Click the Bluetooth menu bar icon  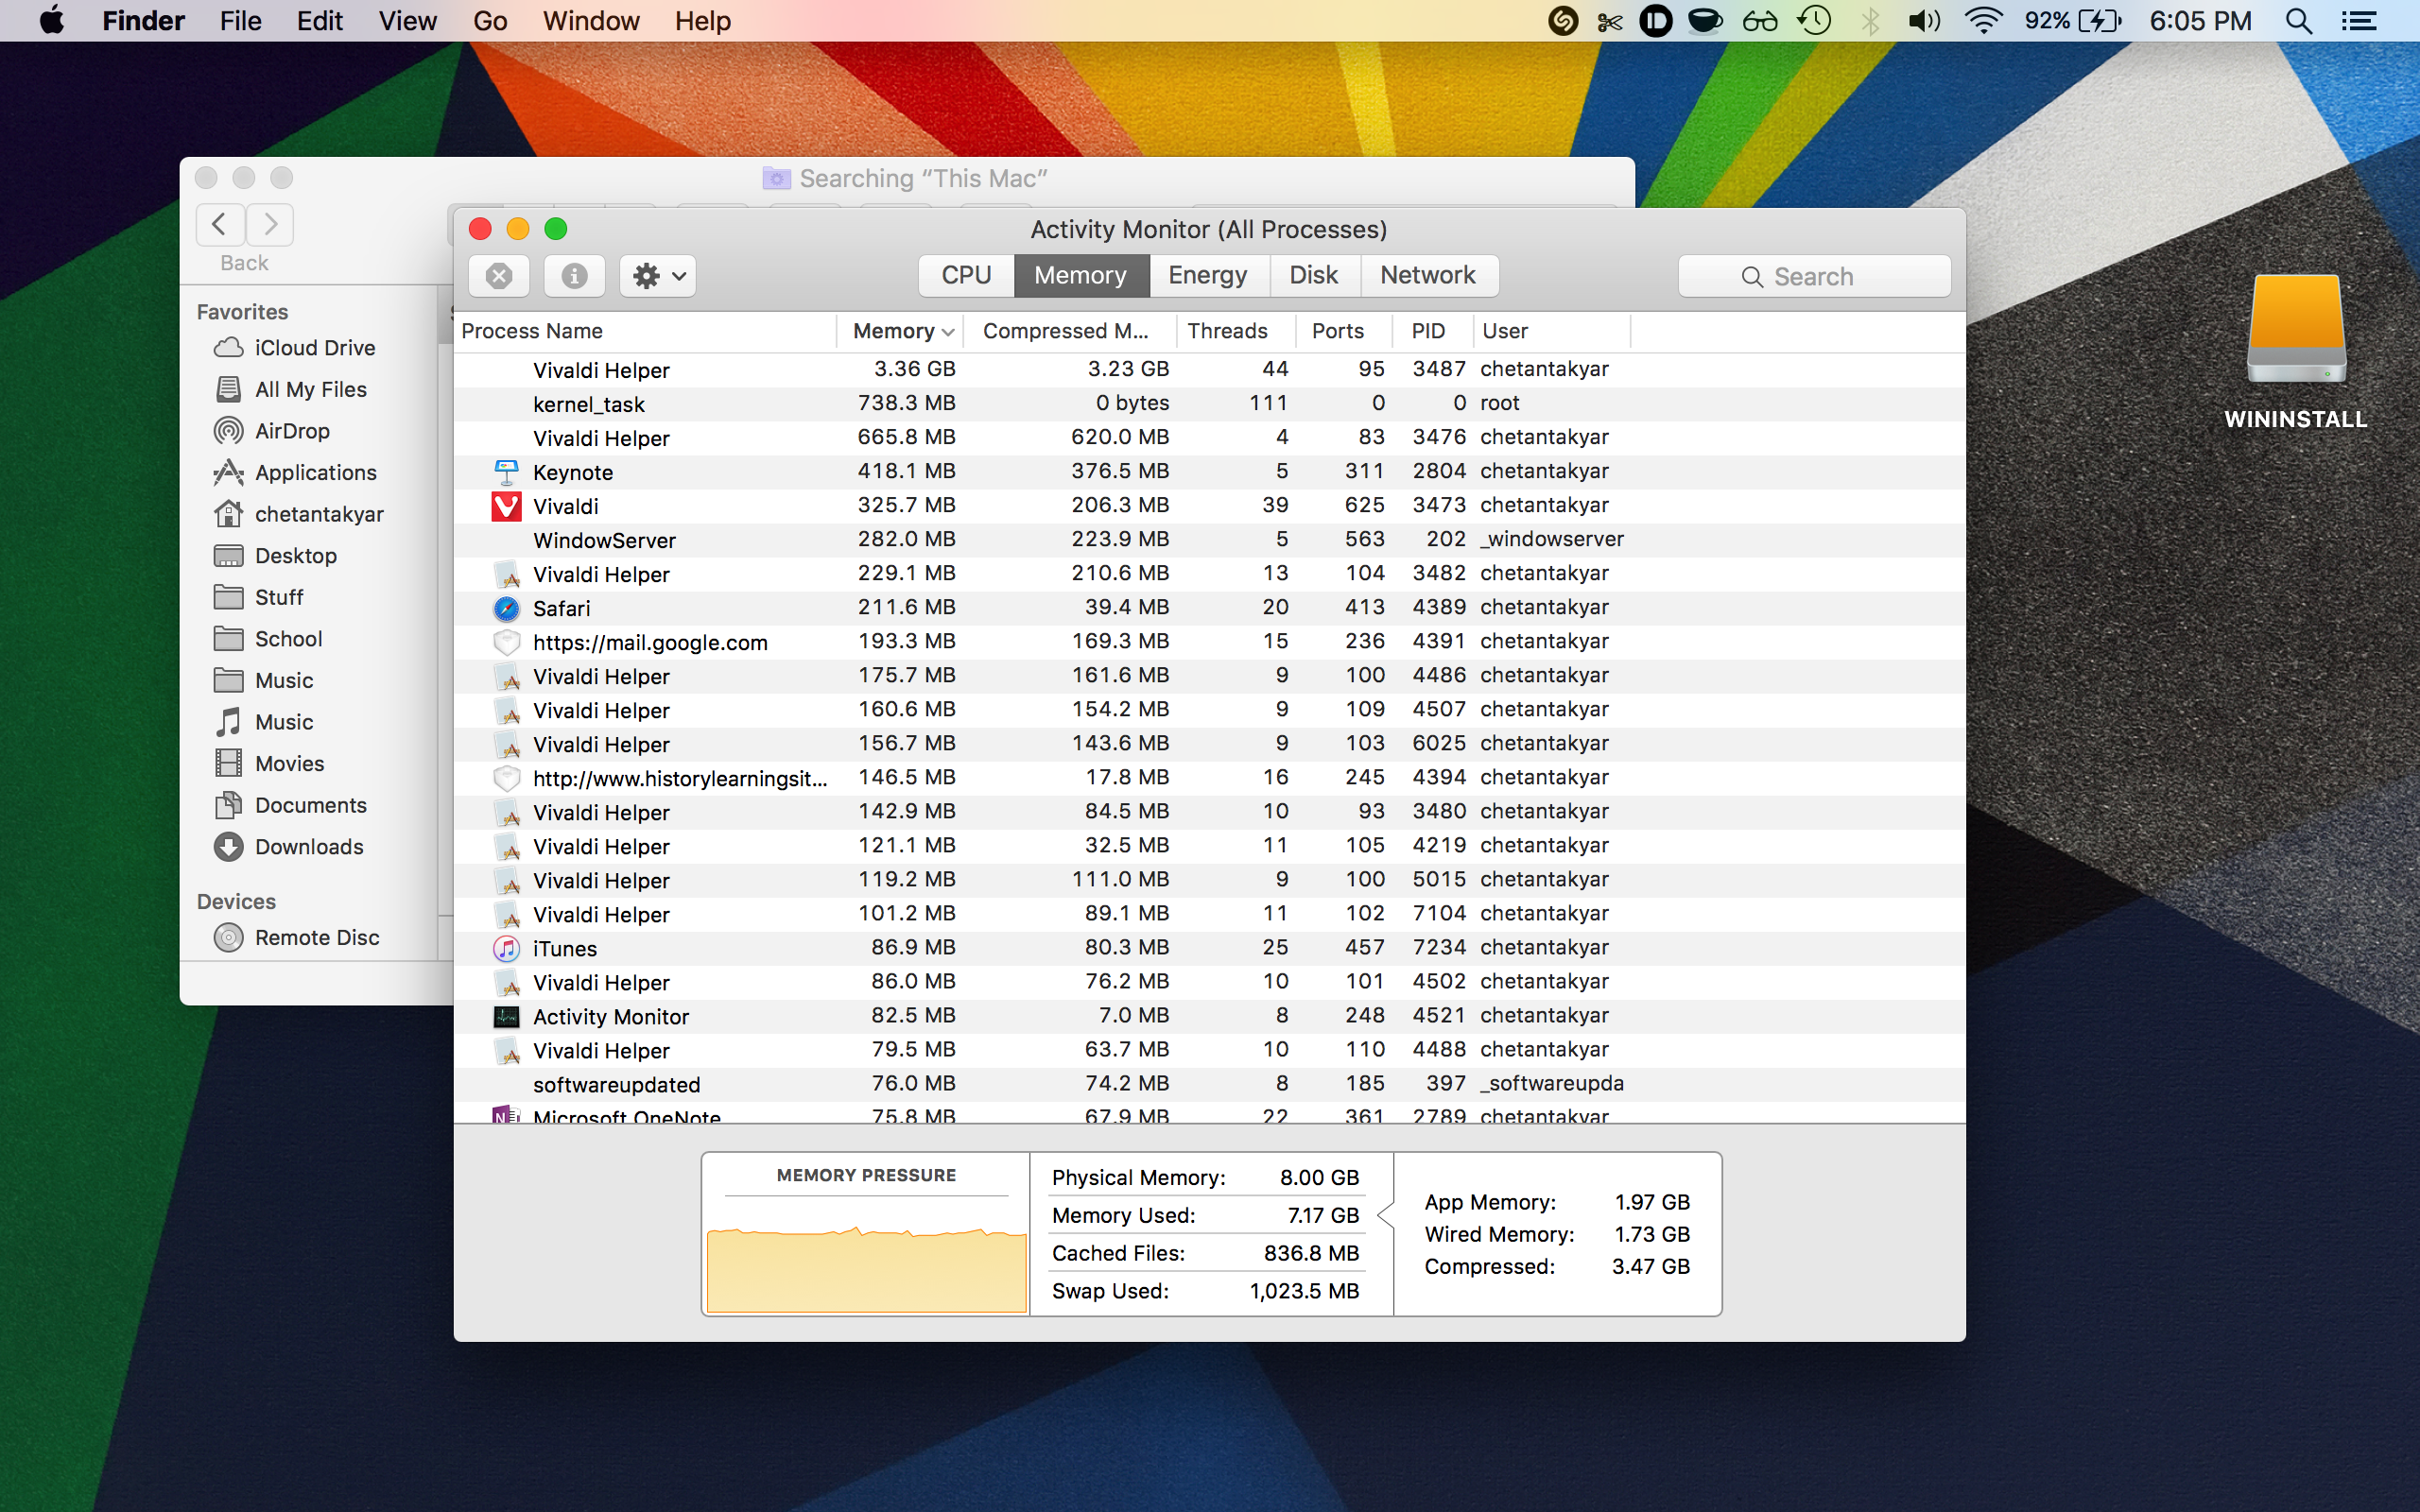point(1869,21)
